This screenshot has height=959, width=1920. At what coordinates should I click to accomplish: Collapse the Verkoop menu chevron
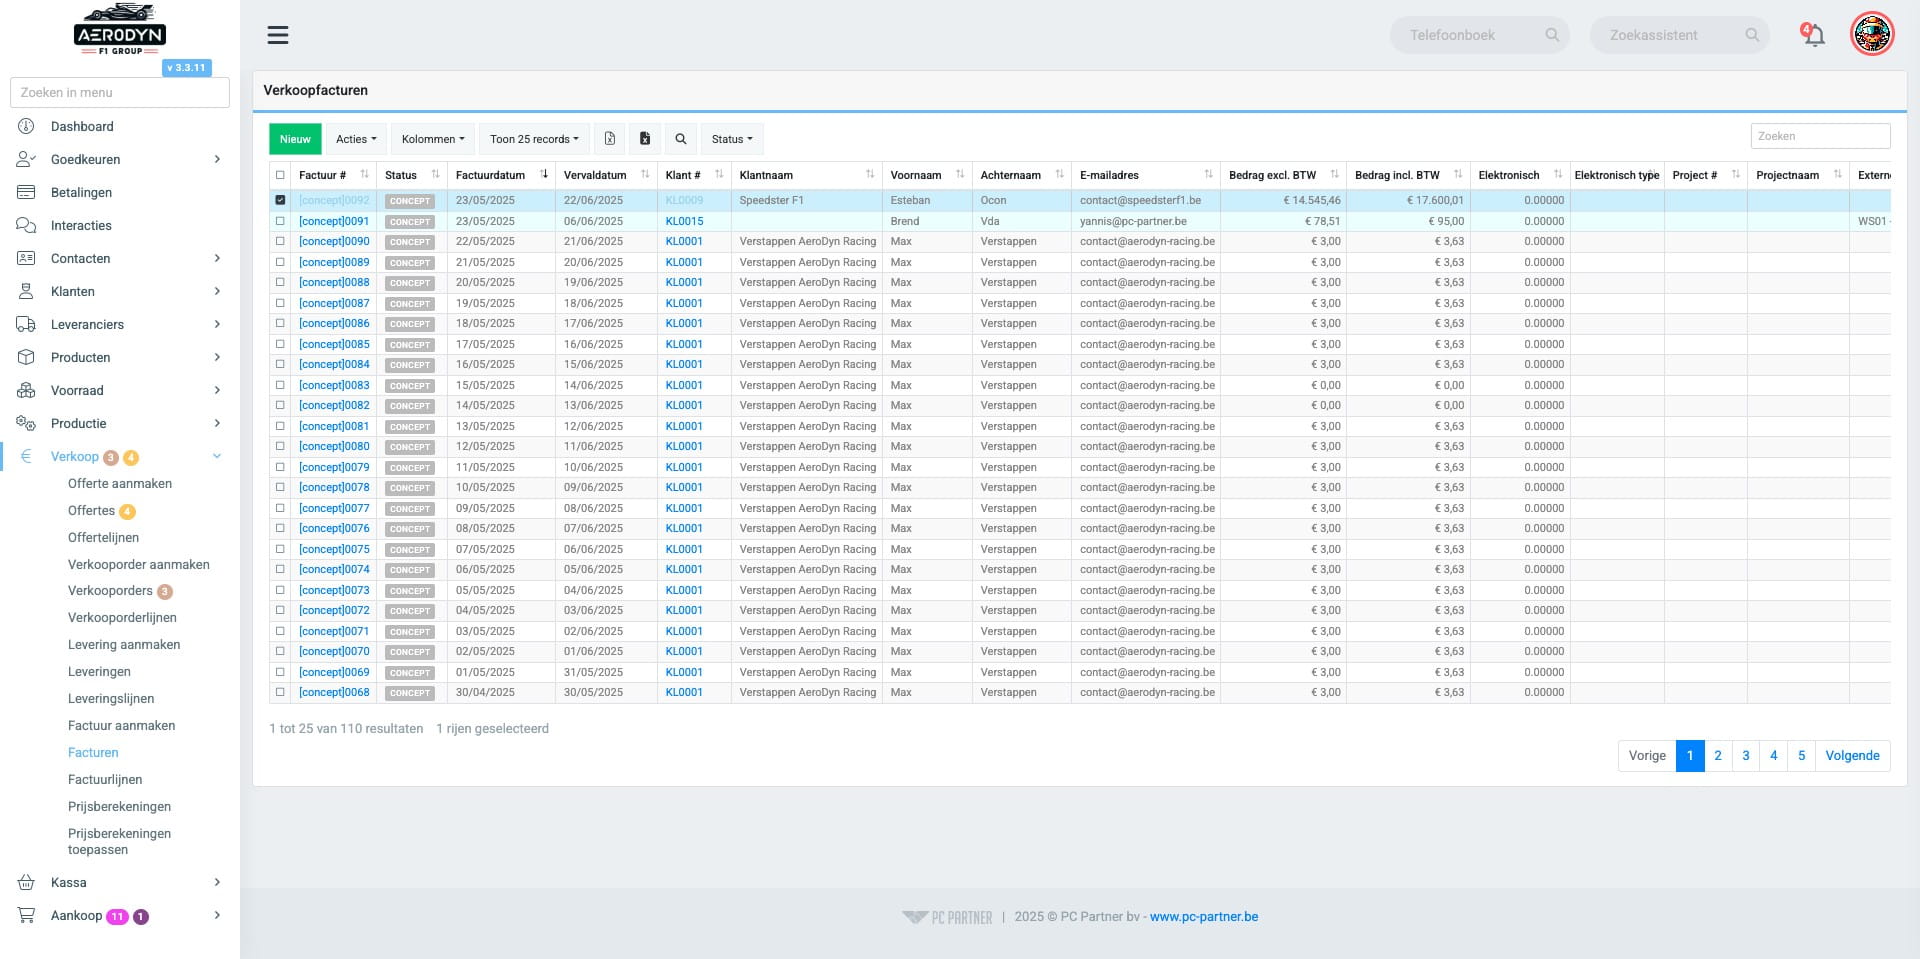[x=217, y=456]
